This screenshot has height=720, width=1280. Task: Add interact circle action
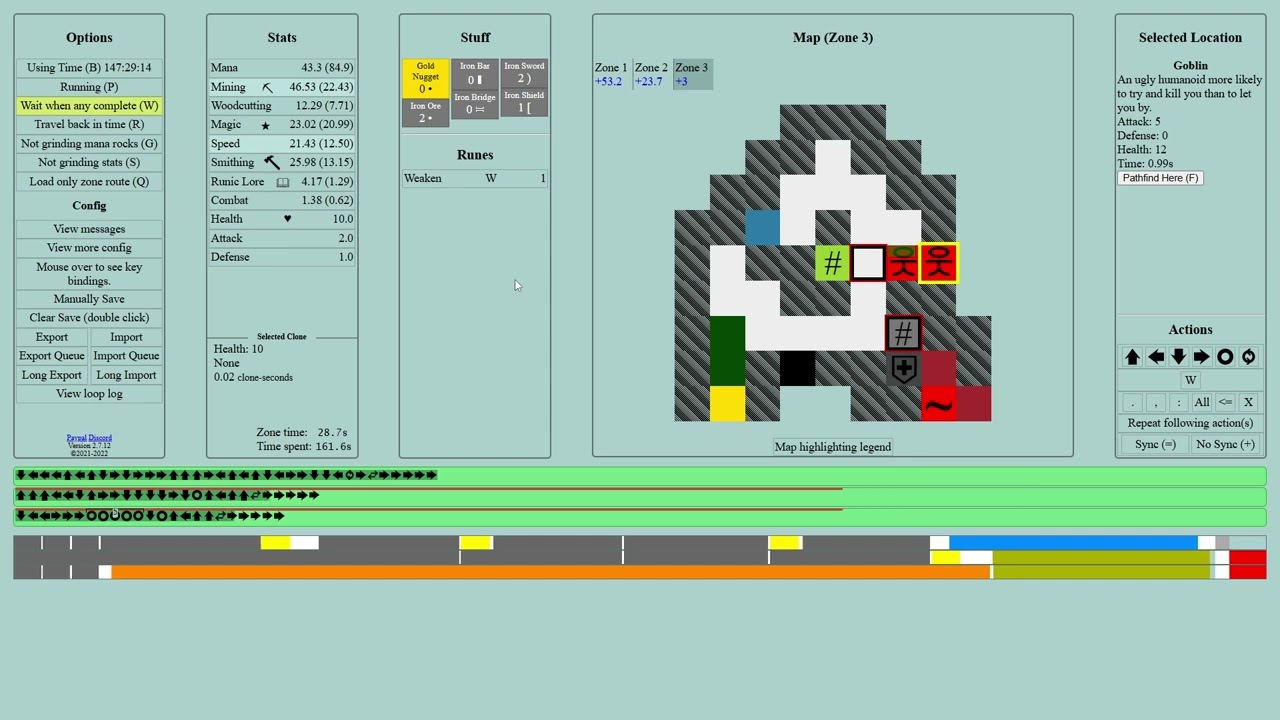coord(1225,357)
